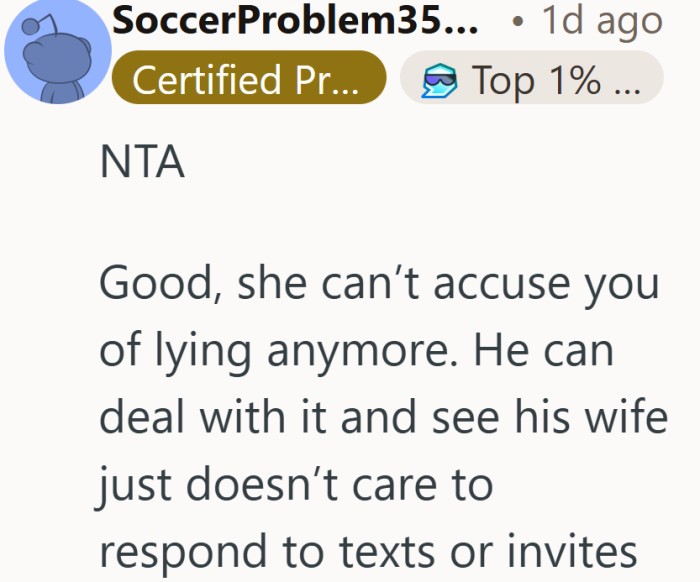Image resolution: width=700 pixels, height=582 pixels.
Task: Click the 'NTA' verdict text
Action: point(142,164)
